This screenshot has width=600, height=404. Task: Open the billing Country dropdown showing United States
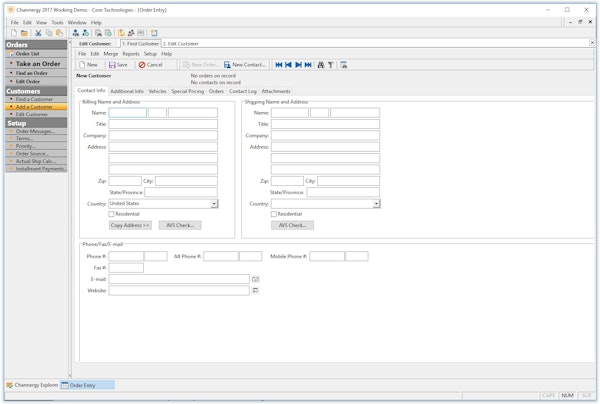(214, 204)
